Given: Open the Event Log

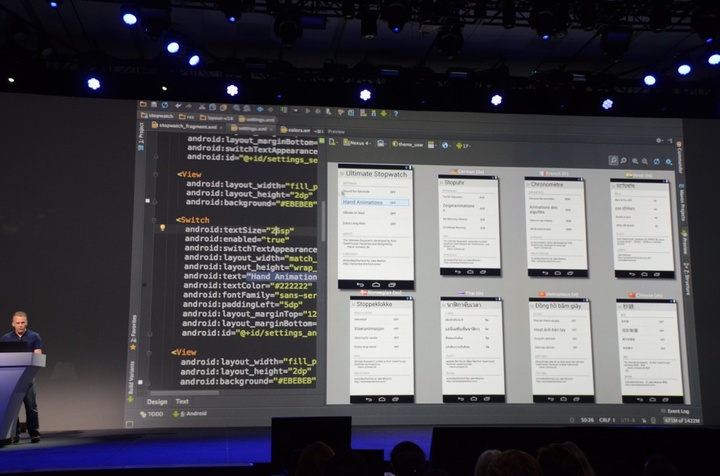Looking at the screenshot, I should 675,411.
